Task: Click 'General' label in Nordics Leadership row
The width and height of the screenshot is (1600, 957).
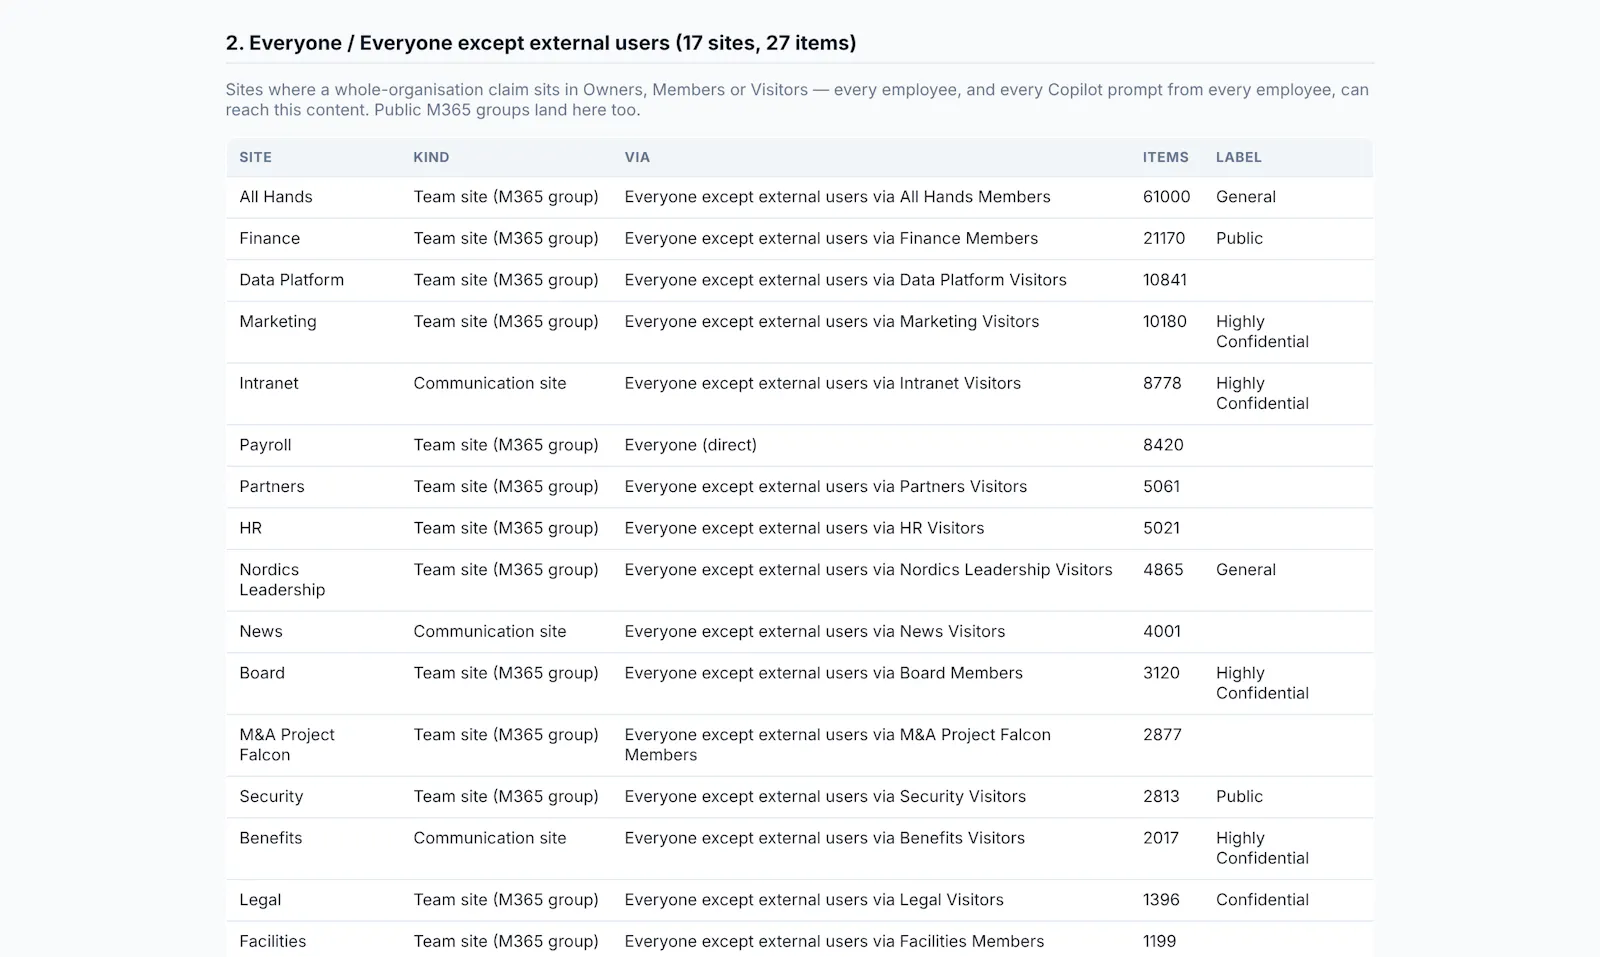Action: (x=1246, y=569)
